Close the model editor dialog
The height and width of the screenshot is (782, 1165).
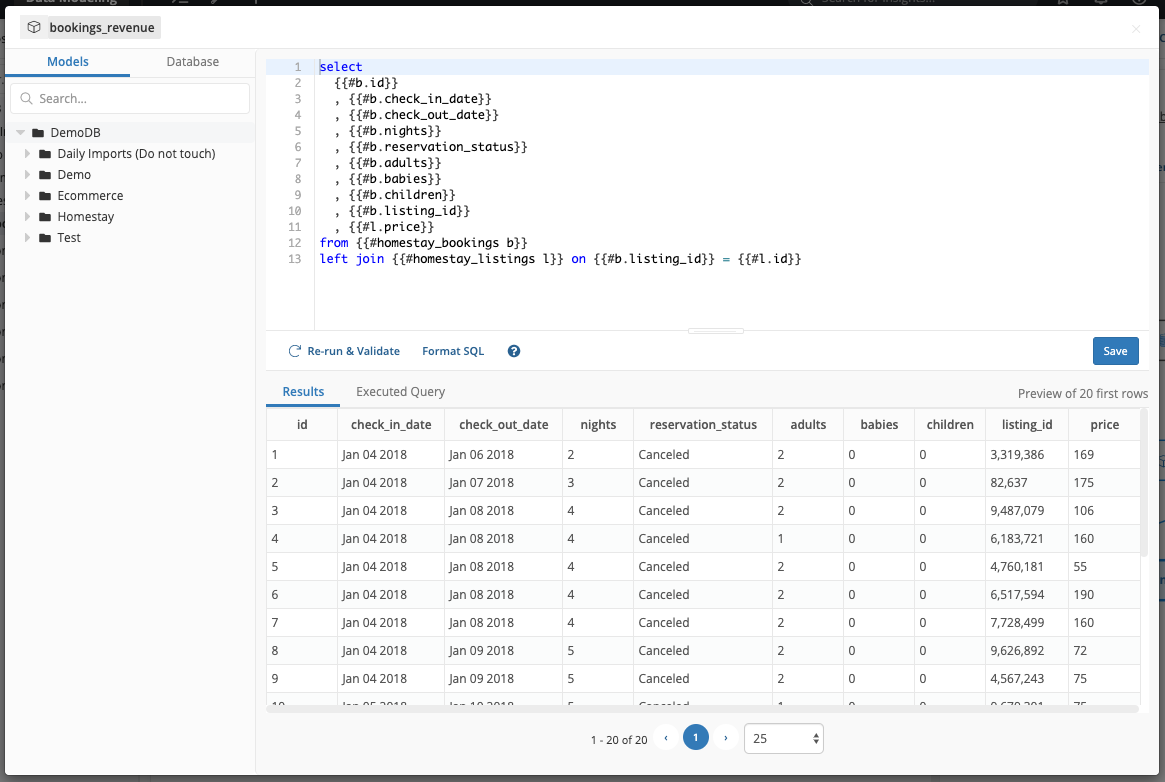1136,29
